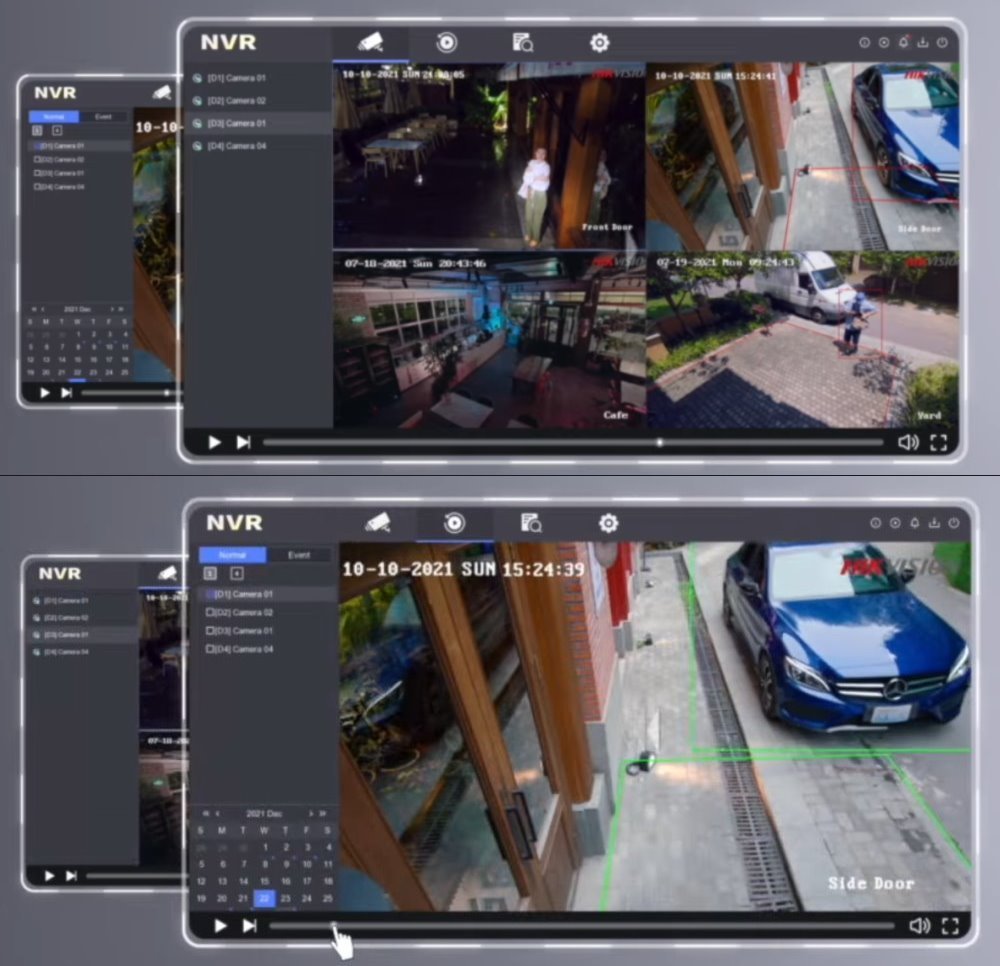1000x966 pixels.
Task: Tick [D4] Camera 04 checkbox in playback list
Action: point(210,649)
